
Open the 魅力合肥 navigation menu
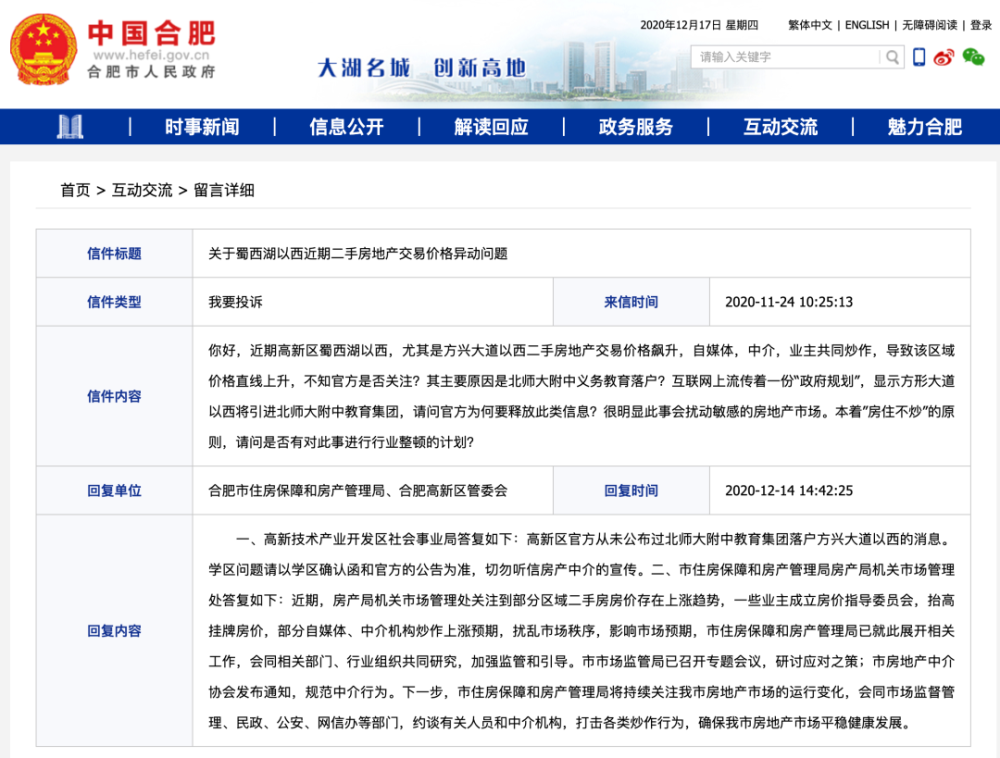point(925,127)
